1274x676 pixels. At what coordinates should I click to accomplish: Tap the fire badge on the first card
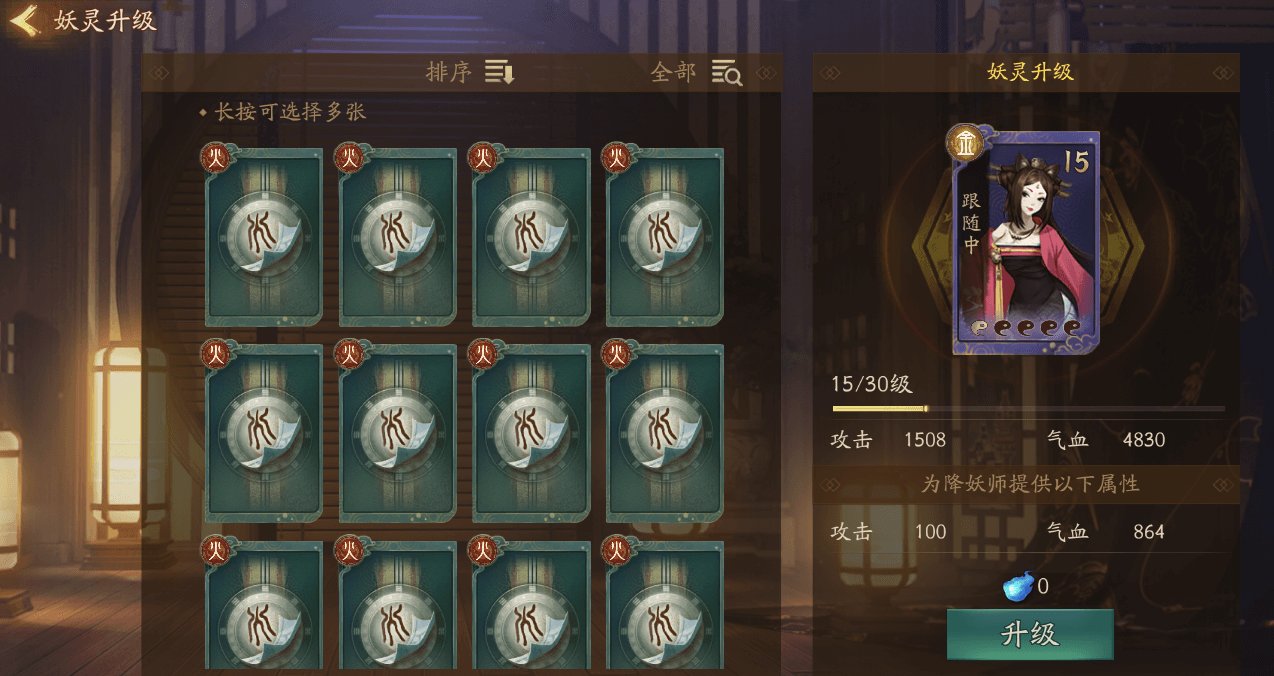click(216, 158)
